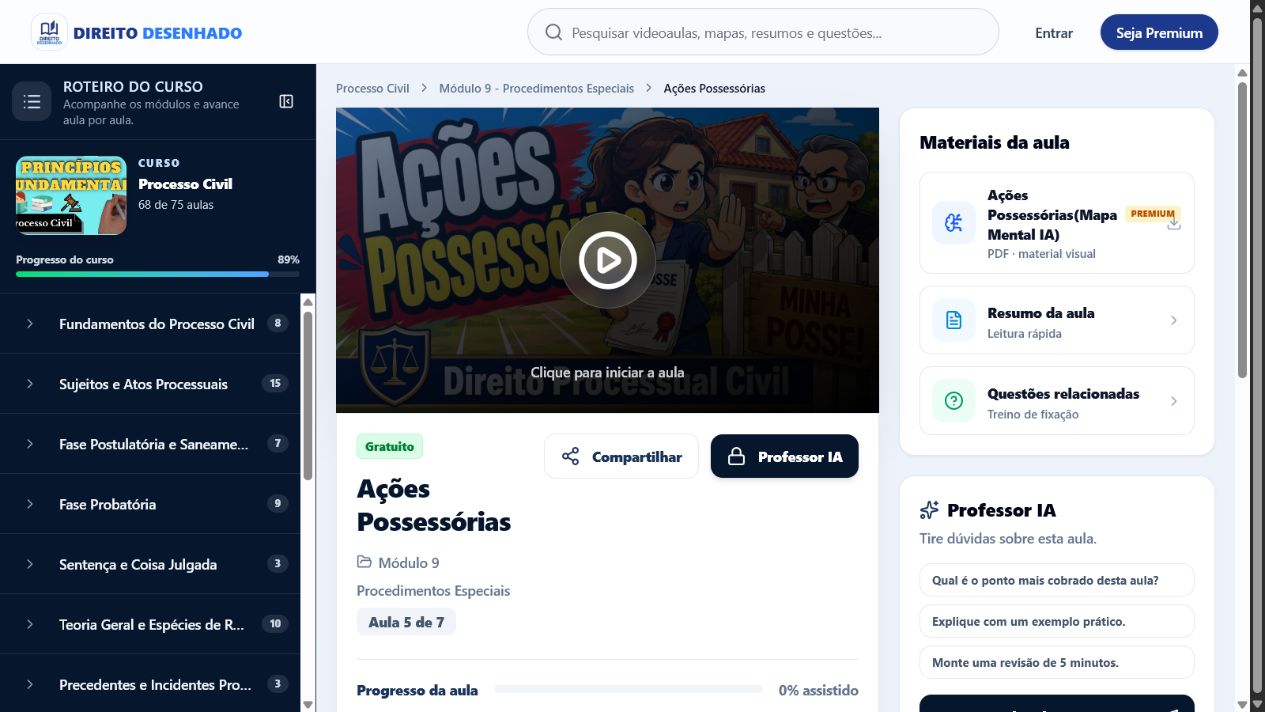
Task: Click the Resumo da aula document icon
Action: pyautogui.click(x=953, y=320)
